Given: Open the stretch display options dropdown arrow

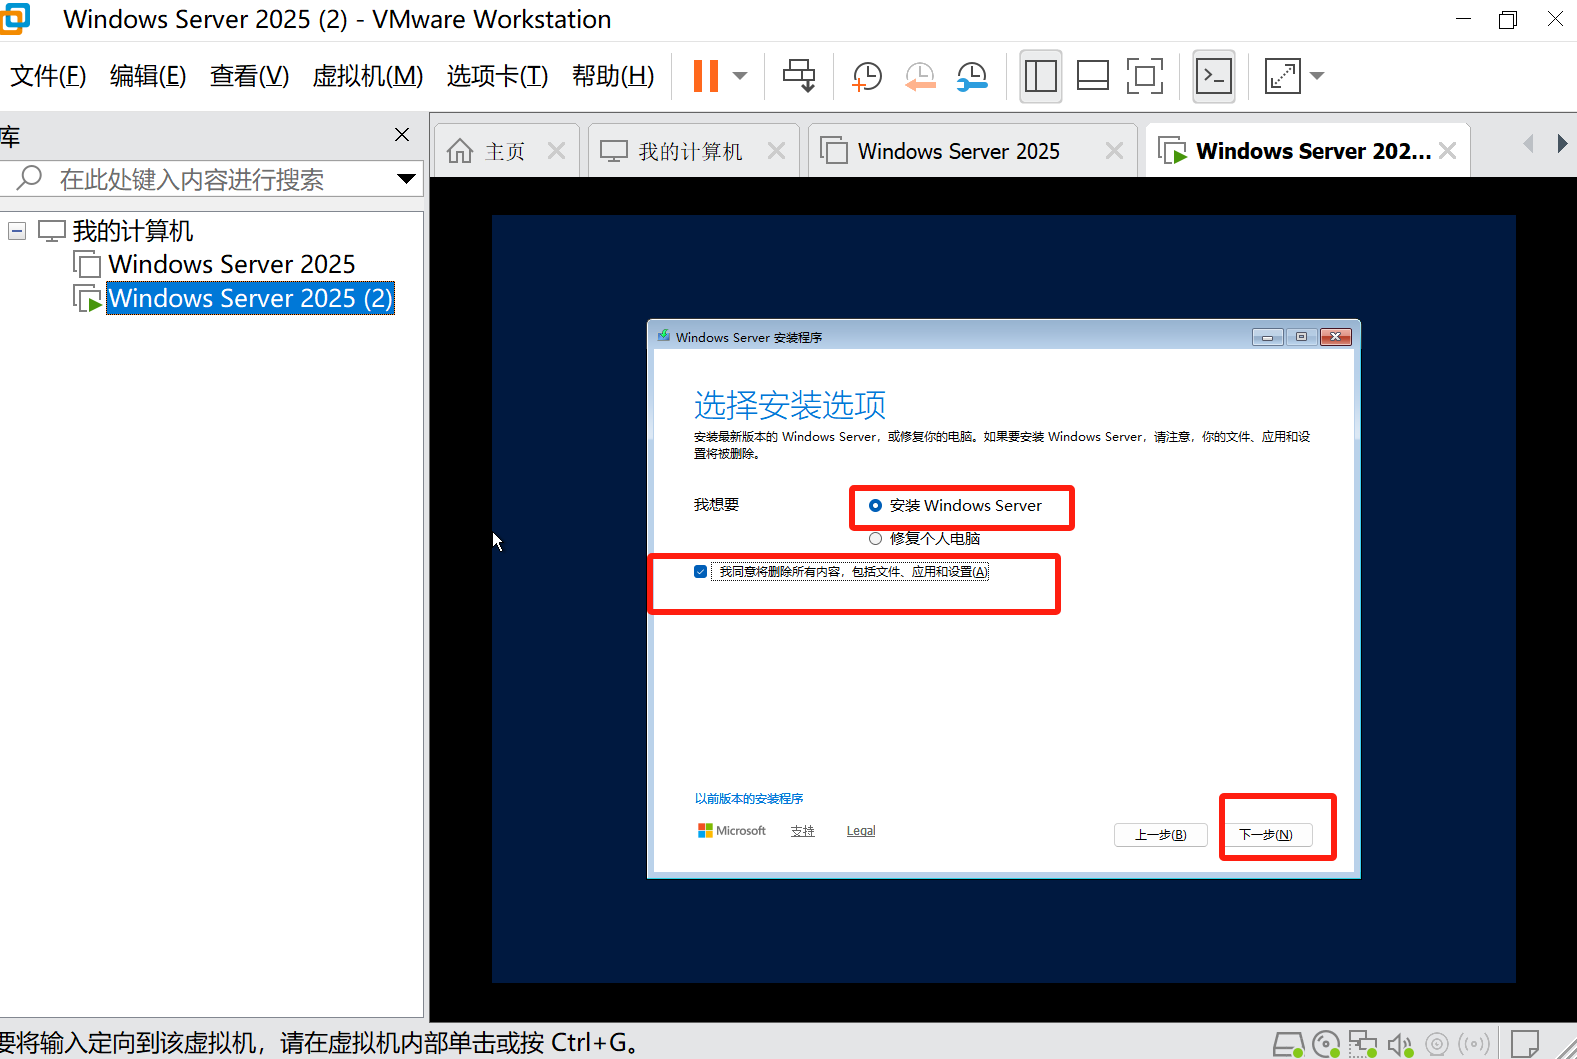Looking at the screenshot, I should pos(1317,76).
